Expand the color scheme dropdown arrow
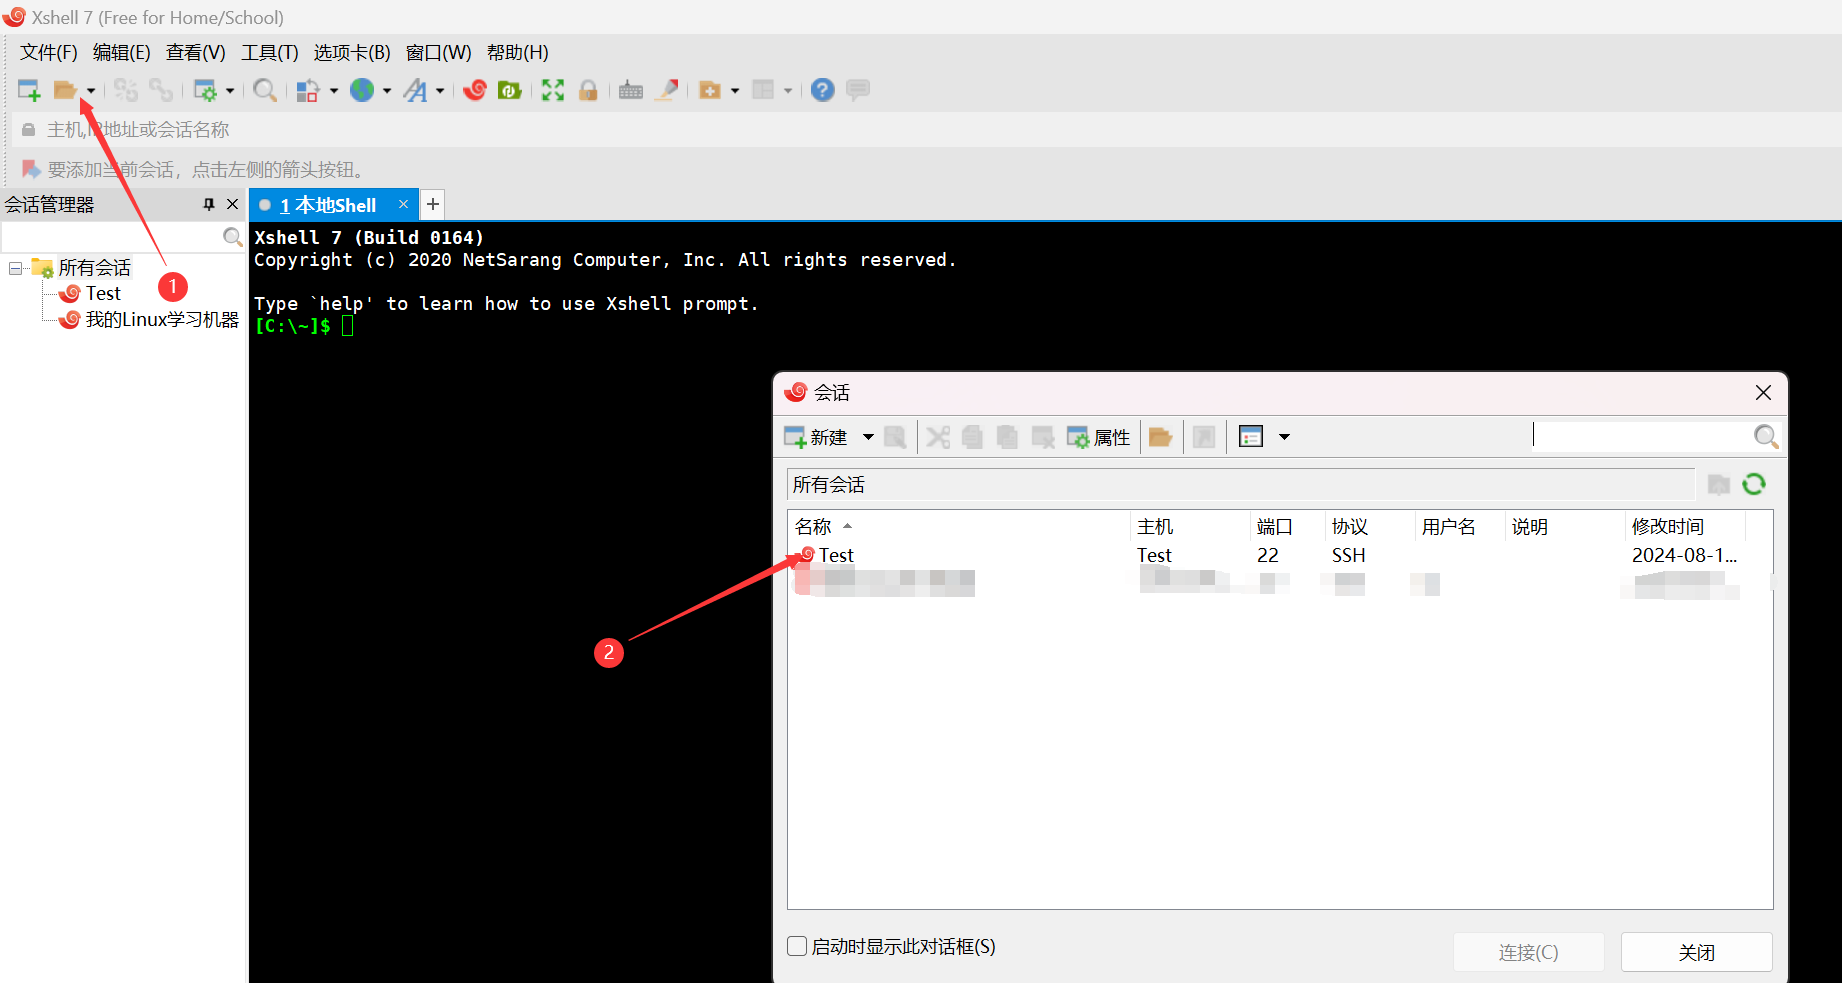Image resolution: width=1842 pixels, height=983 pixels. [334, 91]
